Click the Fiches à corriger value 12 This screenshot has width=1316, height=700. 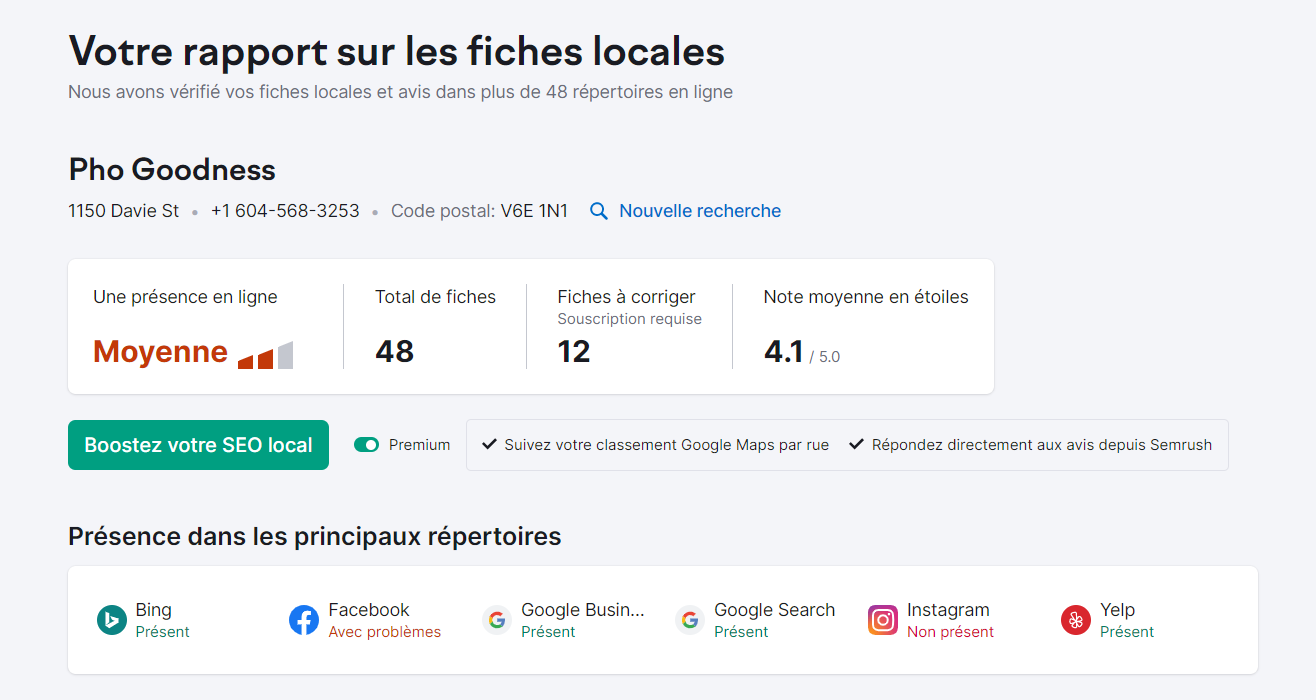574,352
